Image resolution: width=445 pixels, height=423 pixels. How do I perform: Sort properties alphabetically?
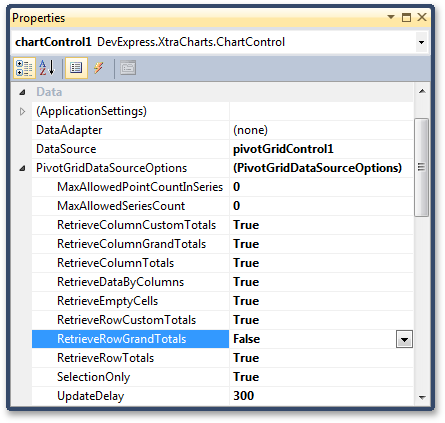pyautogui.click(x=47, y=68)
